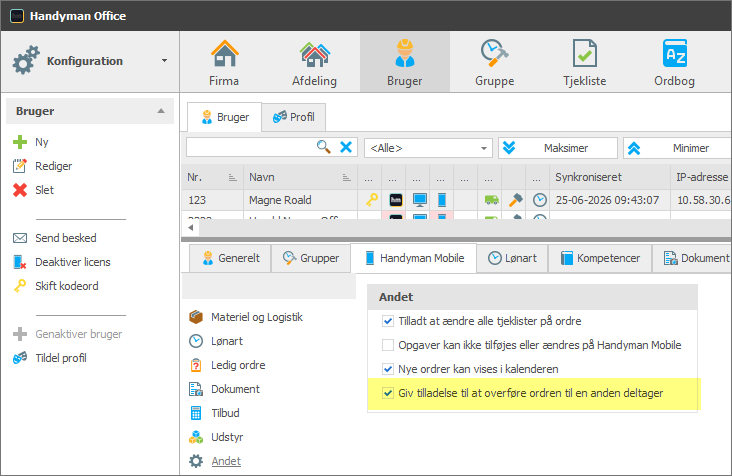Click Slet to delete the user
This screenshot has height=476, width=732.
(33, 190)
